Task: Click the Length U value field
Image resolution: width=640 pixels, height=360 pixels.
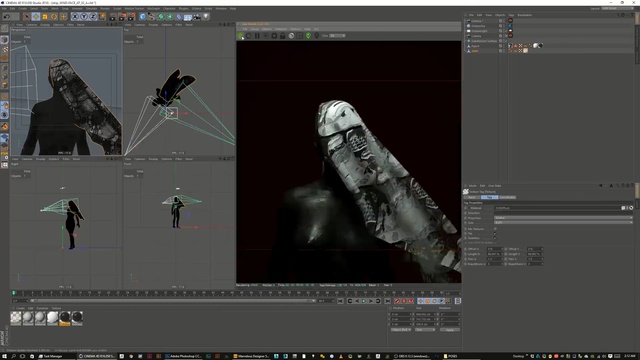Action: 494,254
